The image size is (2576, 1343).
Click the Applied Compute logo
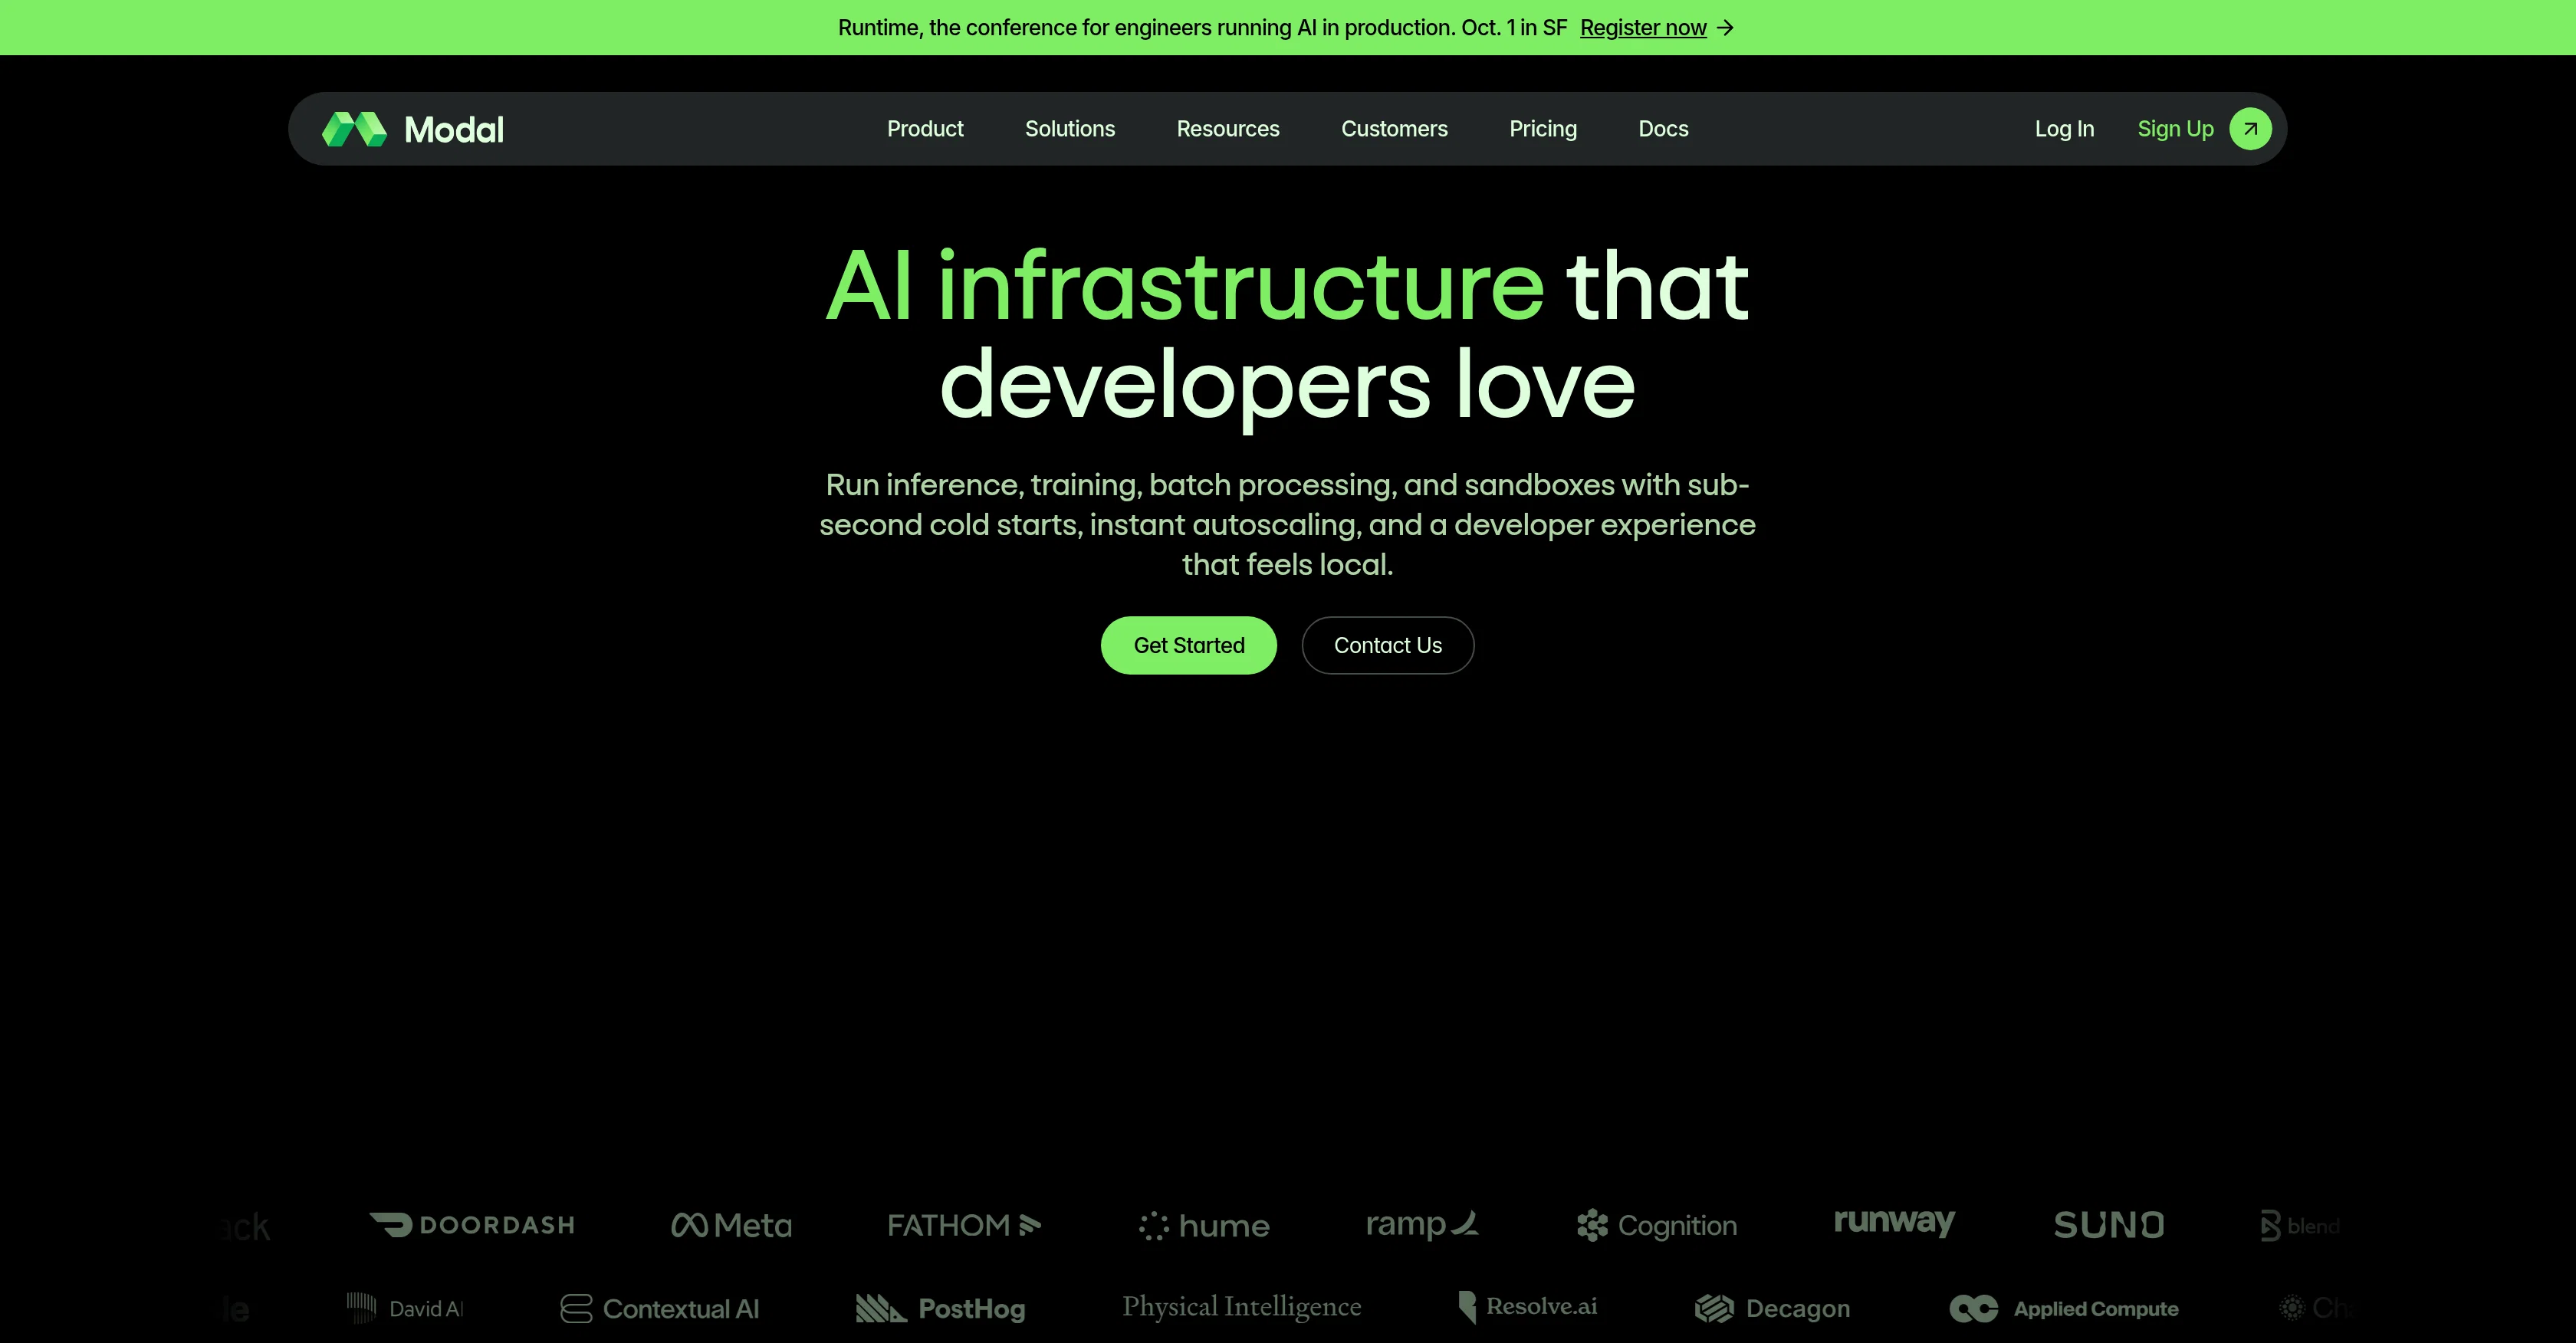click(x=2064, y=1309)
